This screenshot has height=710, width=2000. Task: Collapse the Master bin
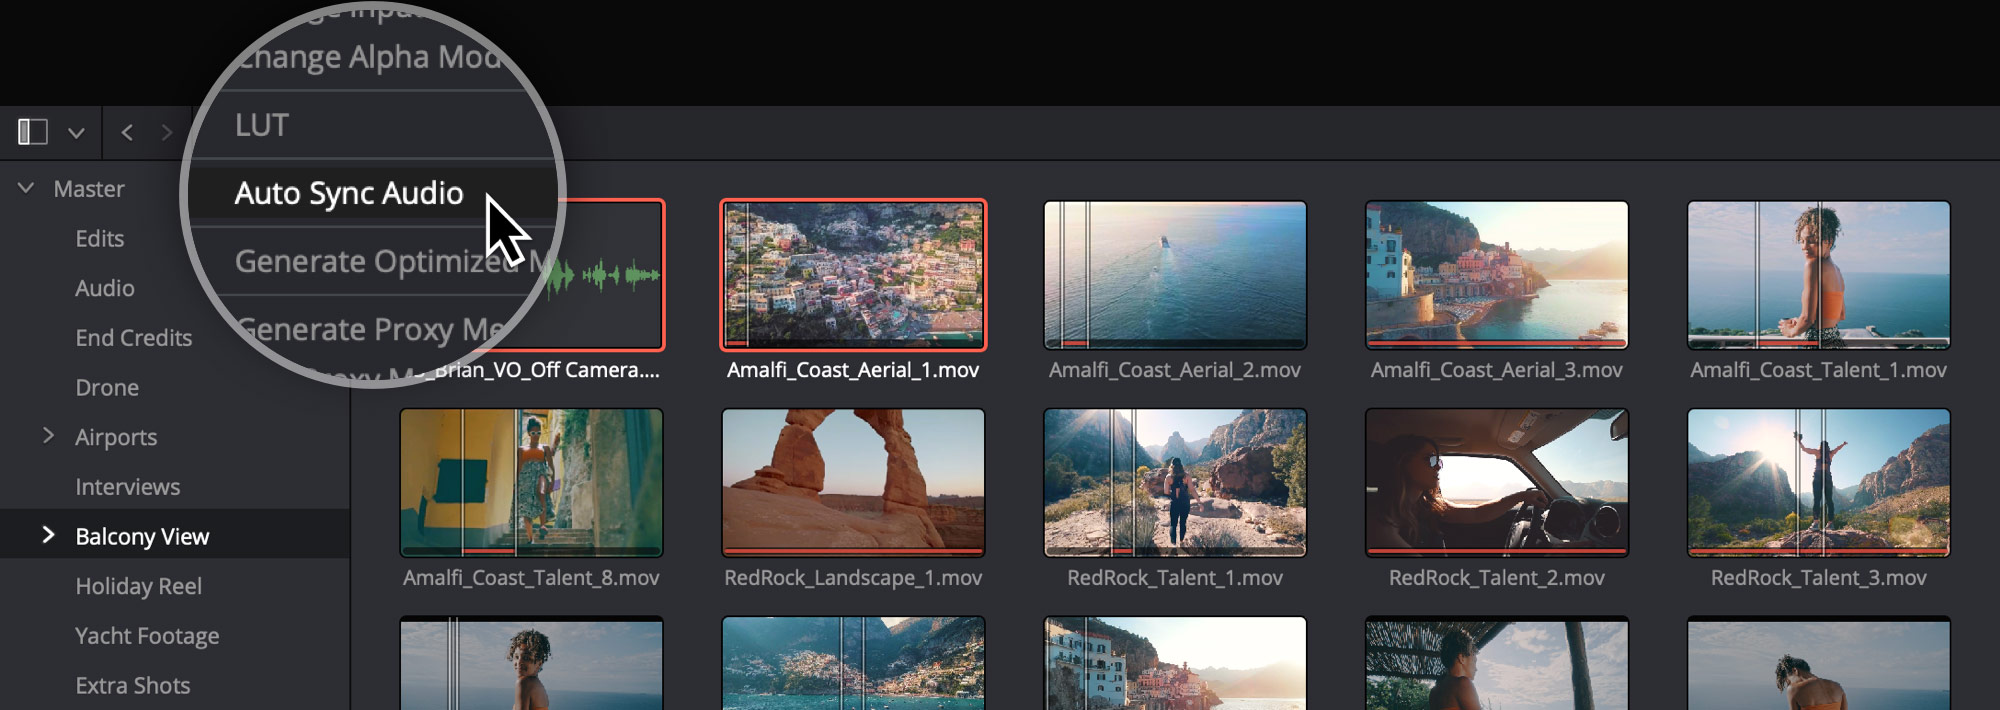pyautogui.click(x=26, y=188)
